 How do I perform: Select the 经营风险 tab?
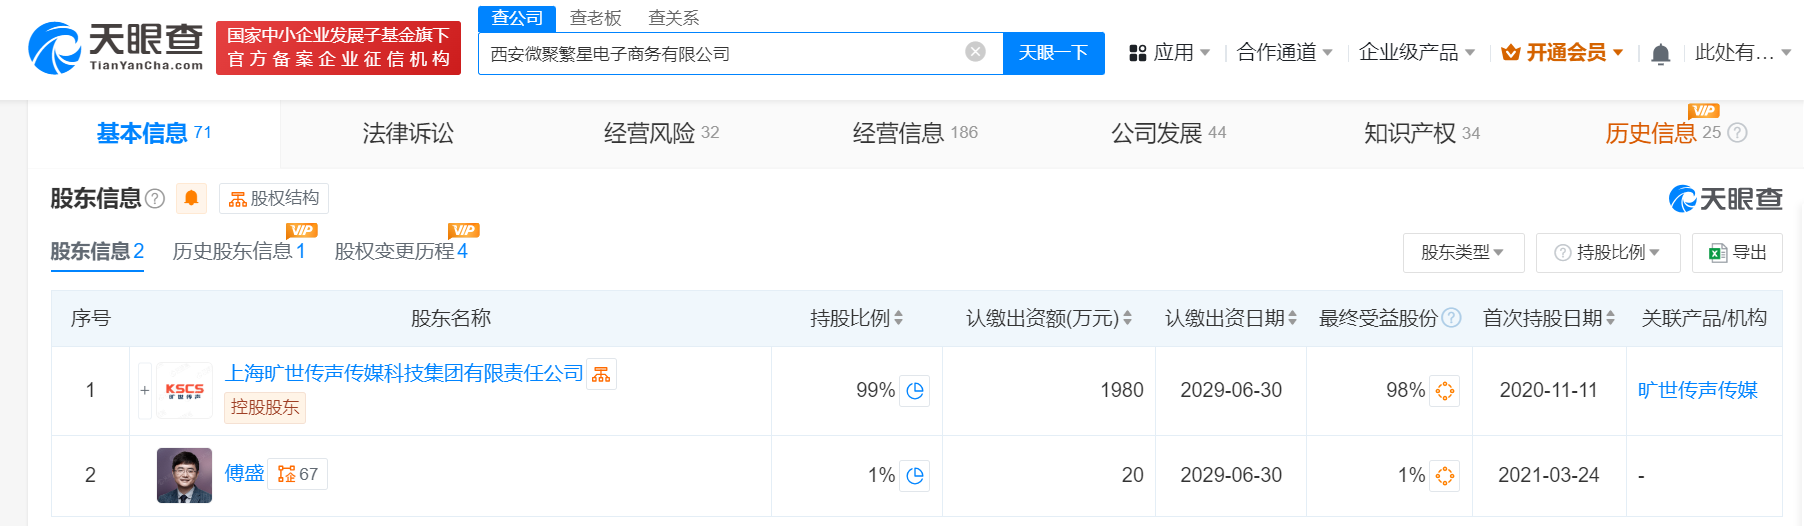tap(661, 133)
